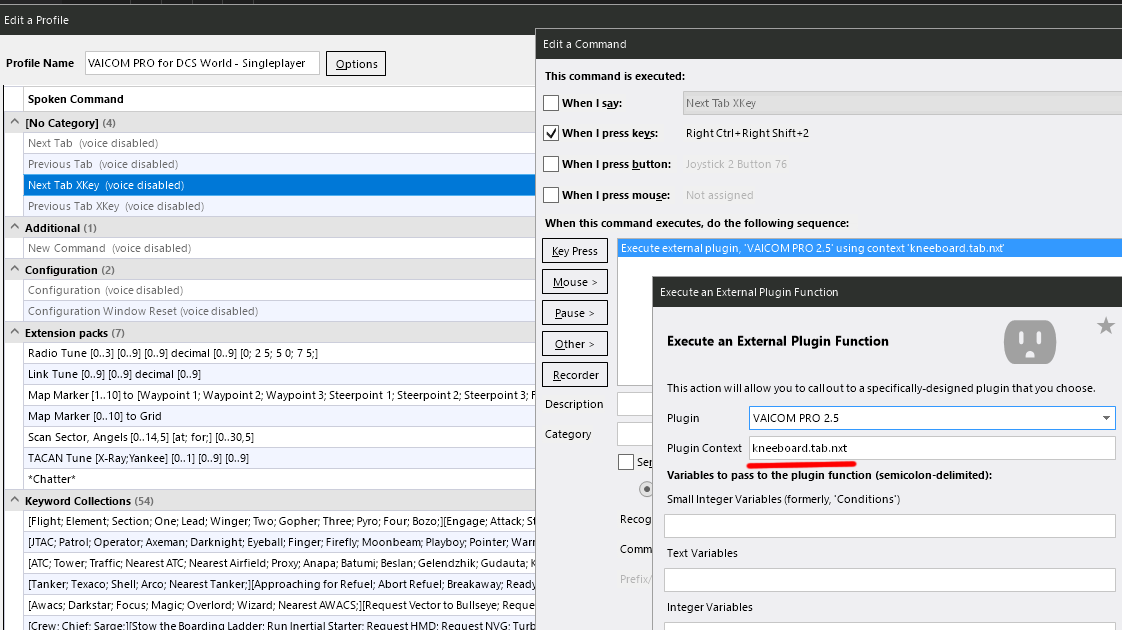Click the Plugin Context input field
The height and width of the screenshot is (630, 1122).
[x=932, y=448]
